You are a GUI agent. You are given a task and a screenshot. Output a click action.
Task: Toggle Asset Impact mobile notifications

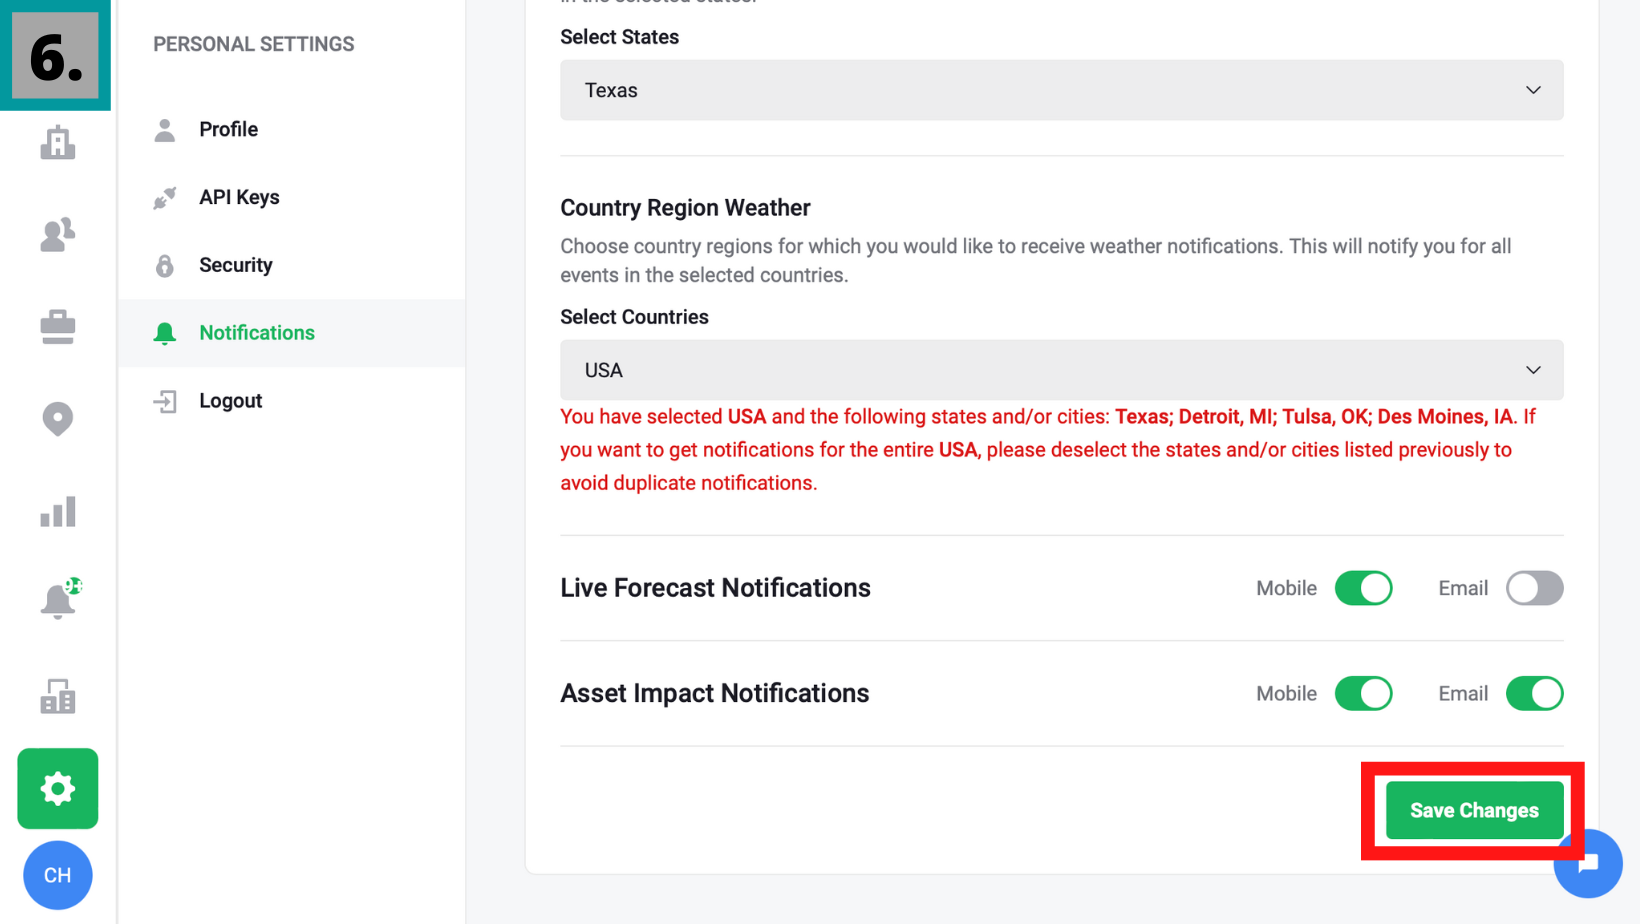[x=1363, y=694]
